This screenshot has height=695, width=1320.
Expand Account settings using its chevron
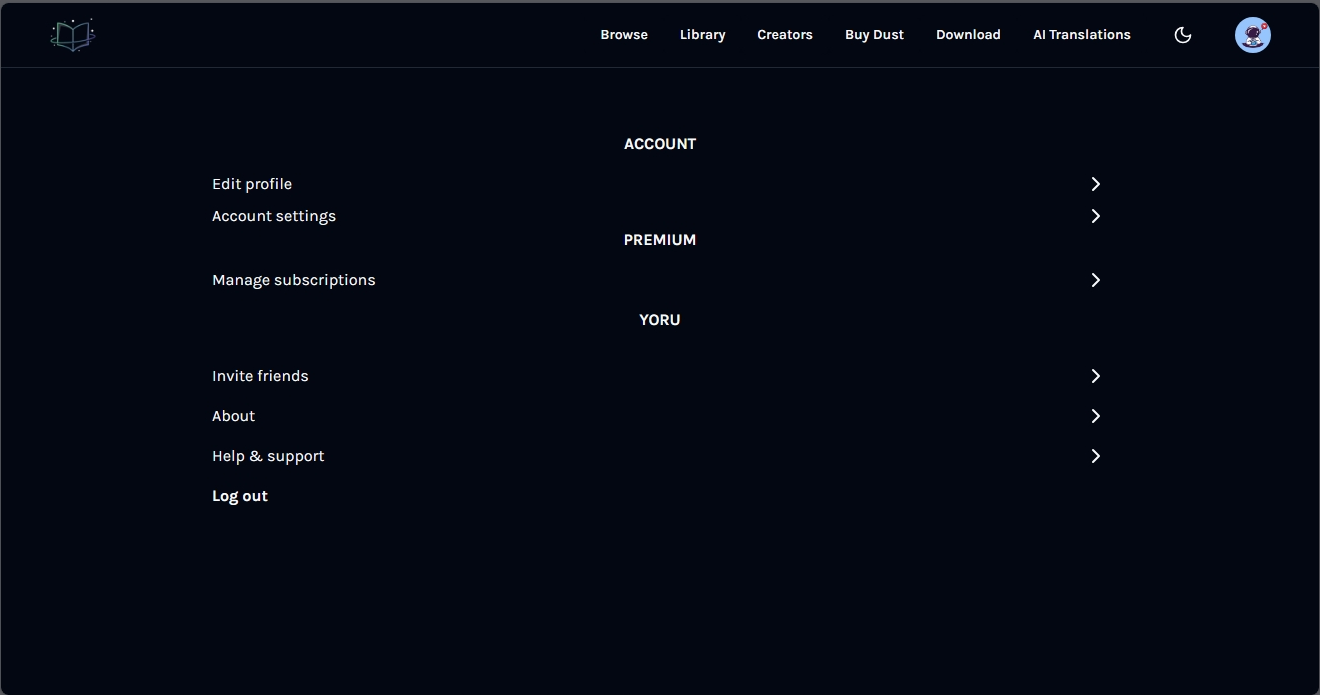[x=1095, y=216]
